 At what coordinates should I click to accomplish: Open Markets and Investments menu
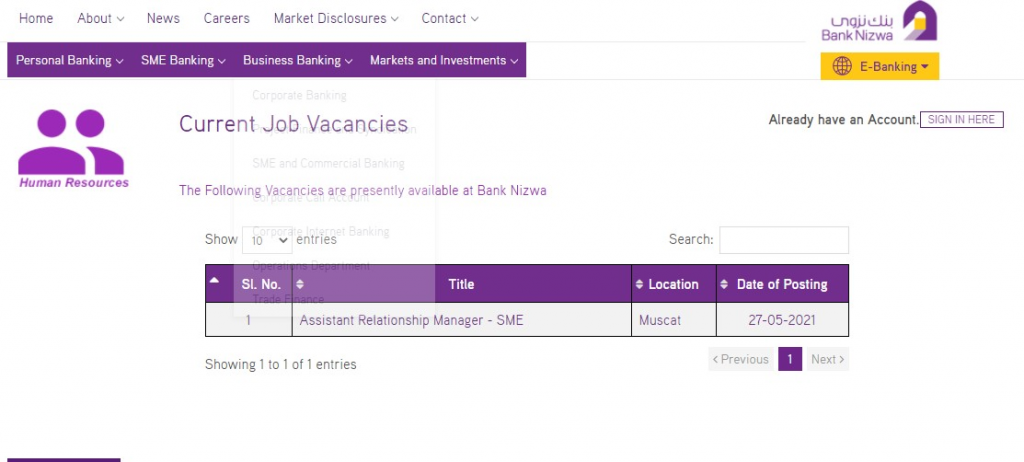pyautogui.click(x=444, y=60)
